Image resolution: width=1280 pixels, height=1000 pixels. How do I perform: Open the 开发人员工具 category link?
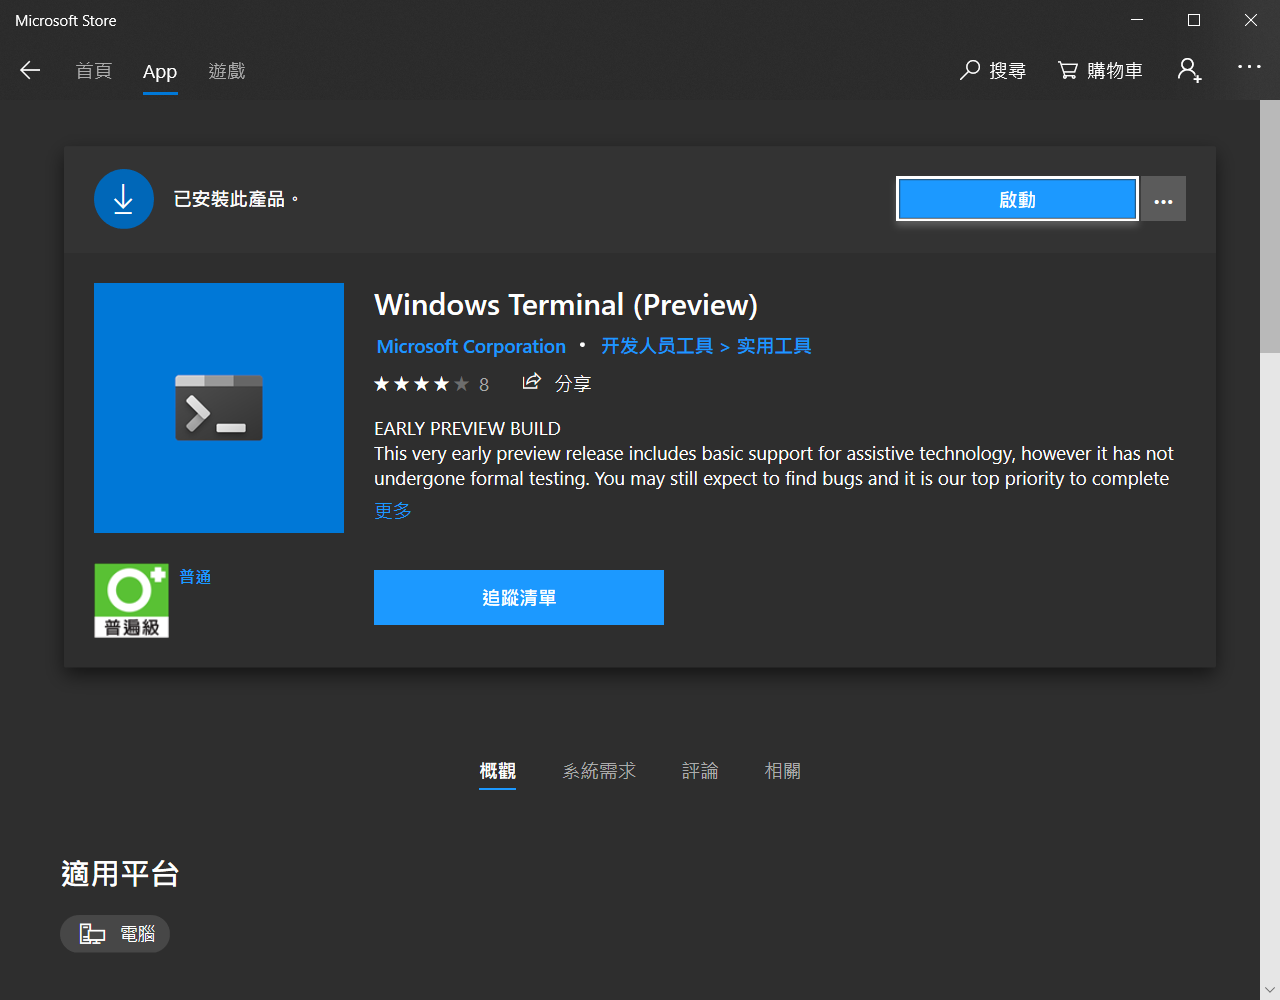point(657,346)
